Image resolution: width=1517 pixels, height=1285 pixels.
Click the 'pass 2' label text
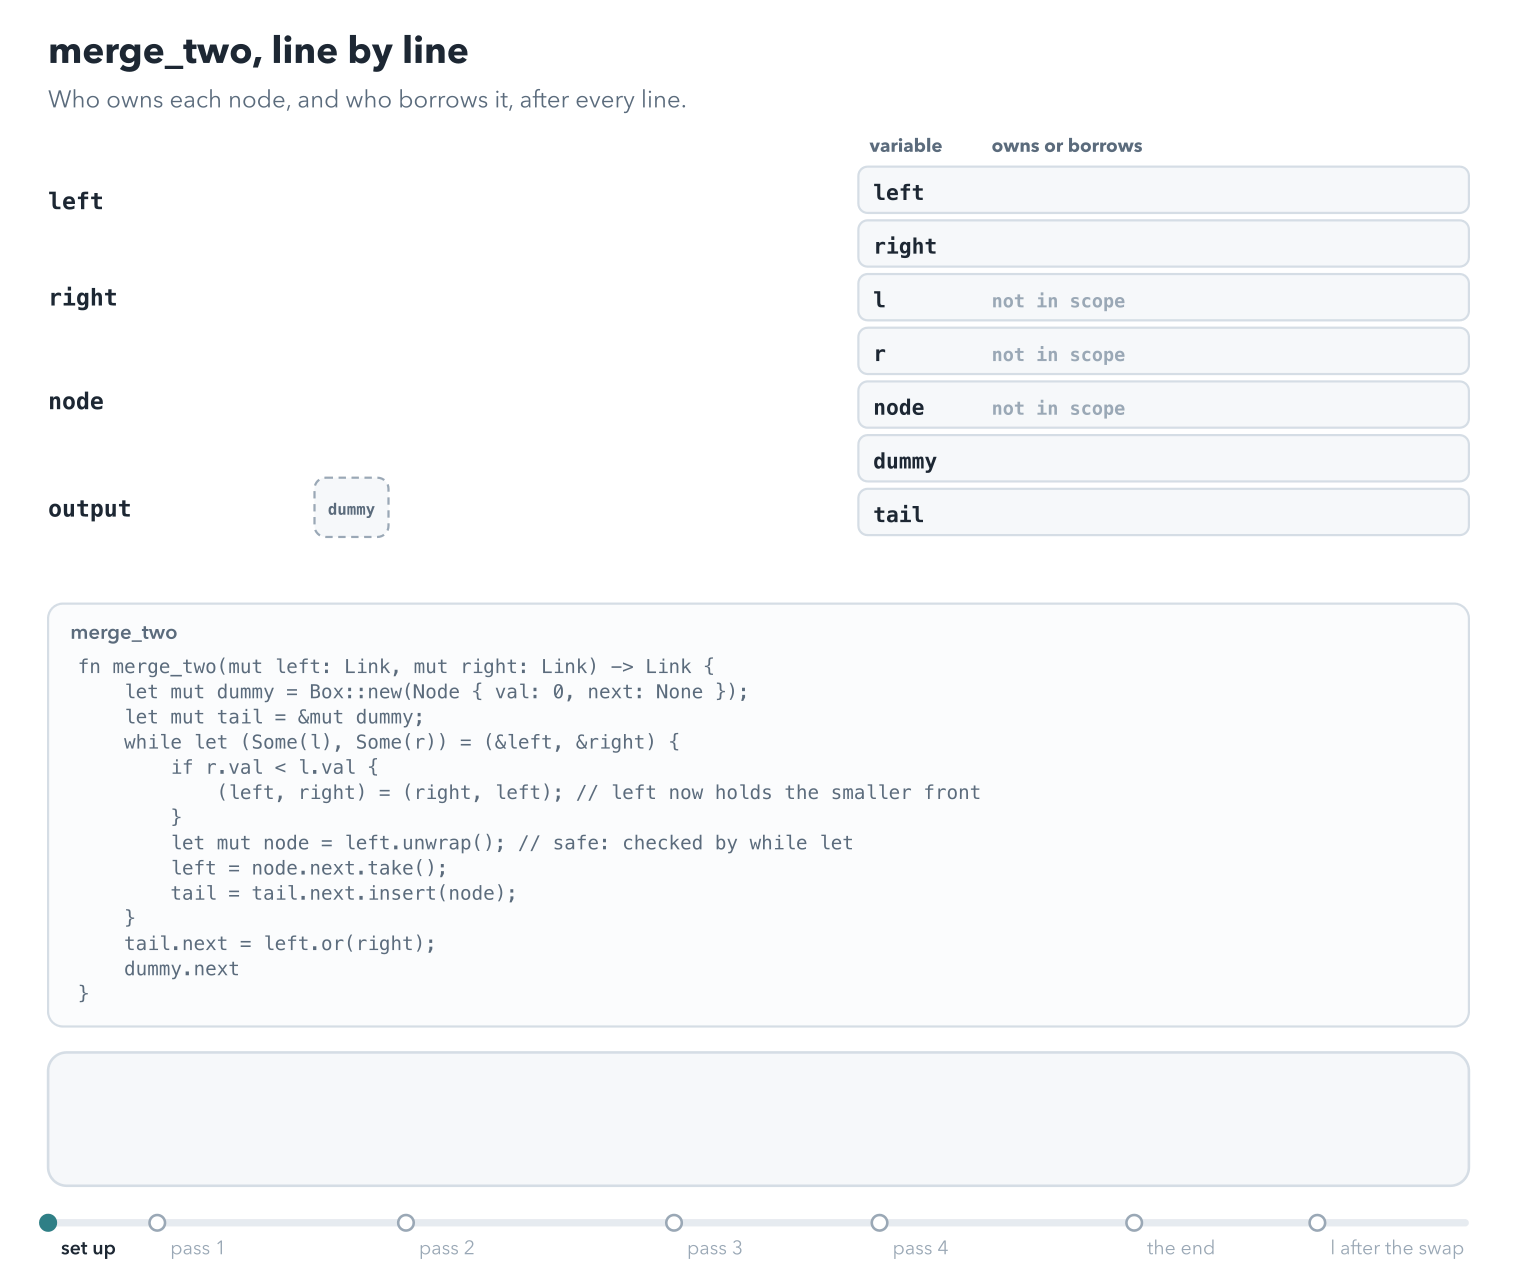coord(447,1248)
